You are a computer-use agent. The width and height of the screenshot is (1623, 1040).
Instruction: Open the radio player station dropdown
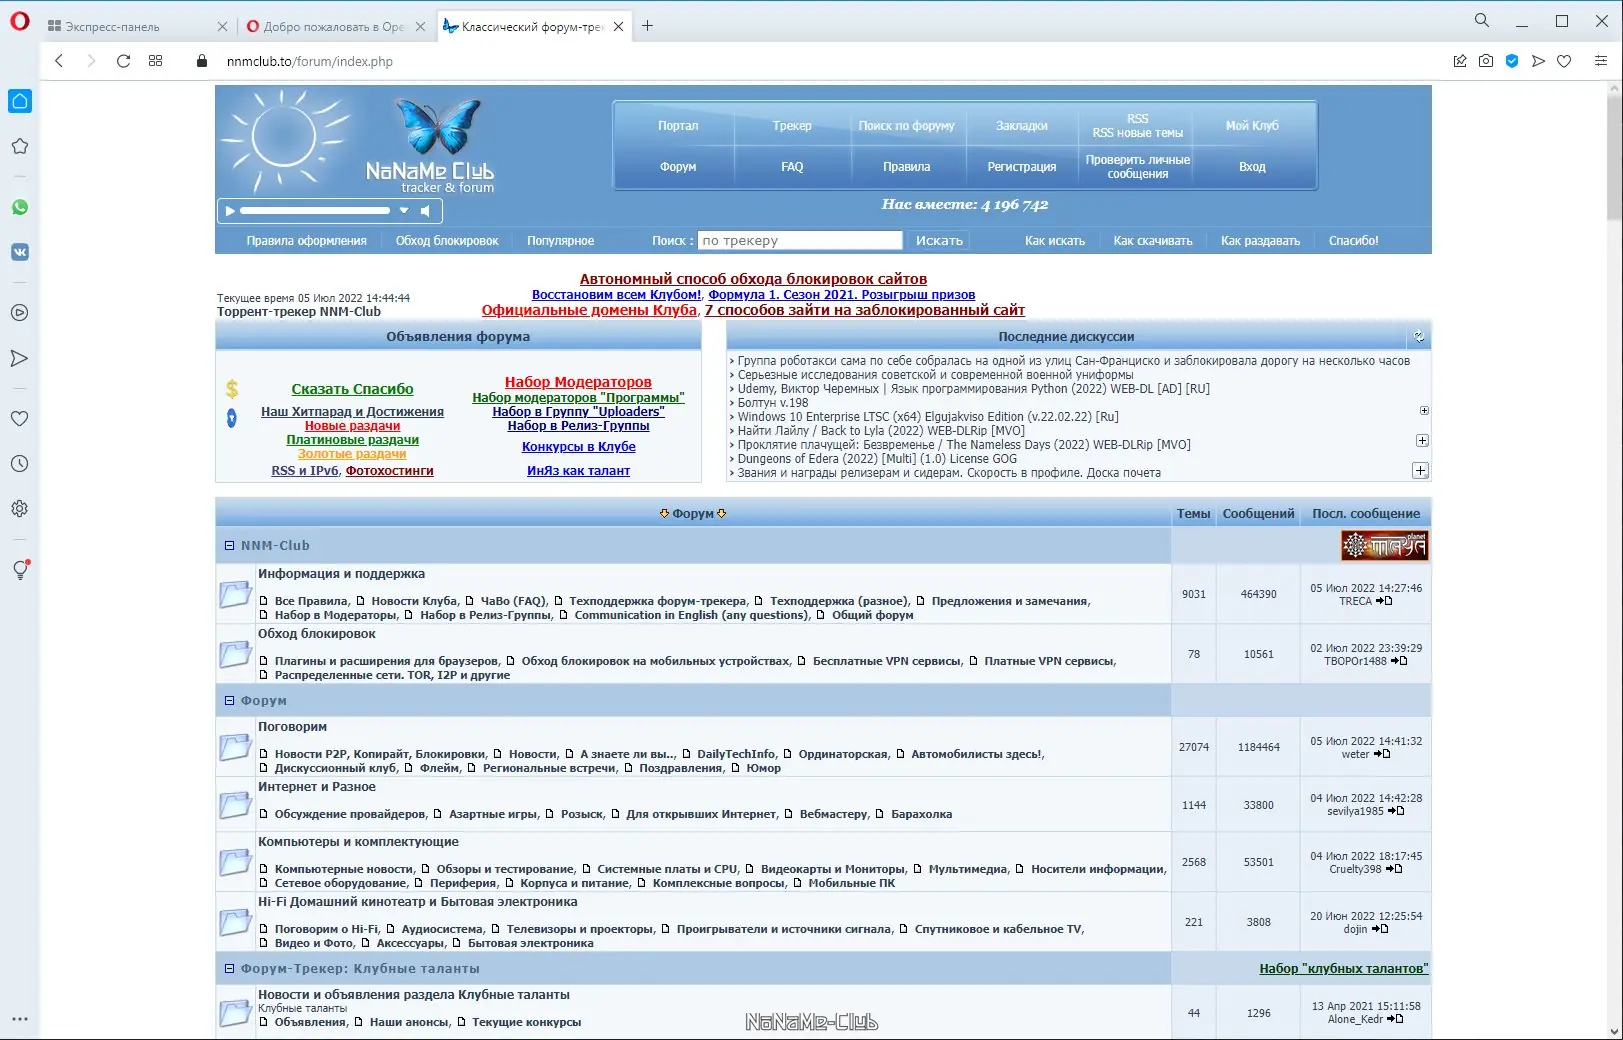pyautogui.click(x=404, y=211)
